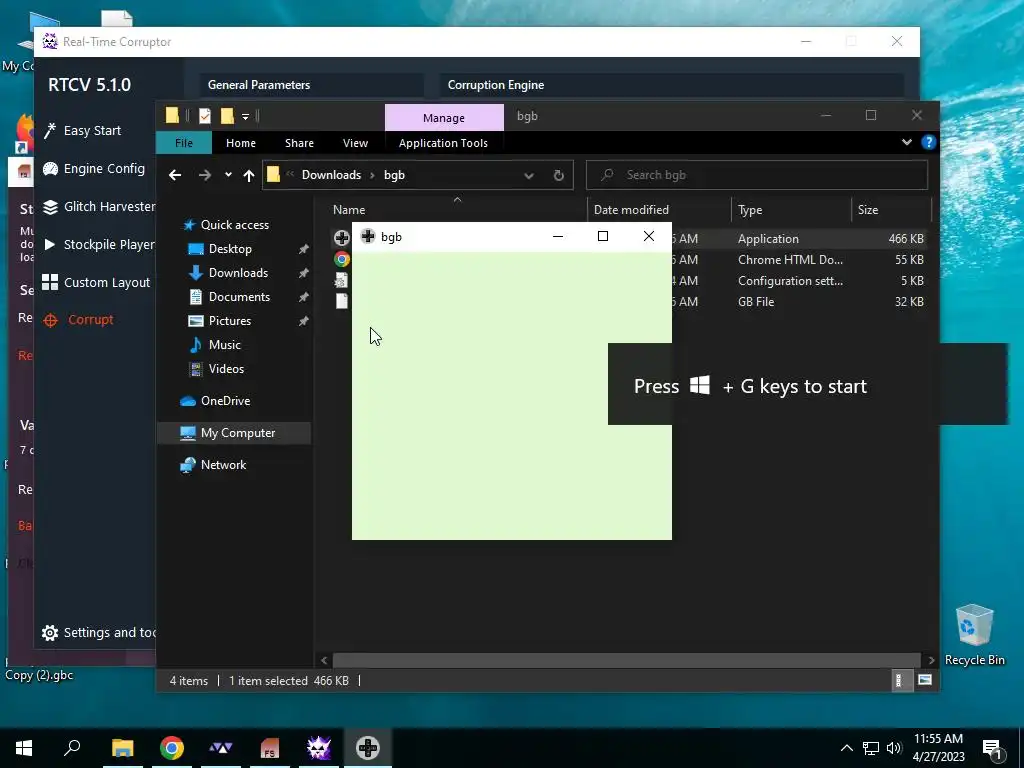Open Glitch Harvester in RTCV sidebar
Viewport: 1024px width, 768px height.
[x=99, y=206]
